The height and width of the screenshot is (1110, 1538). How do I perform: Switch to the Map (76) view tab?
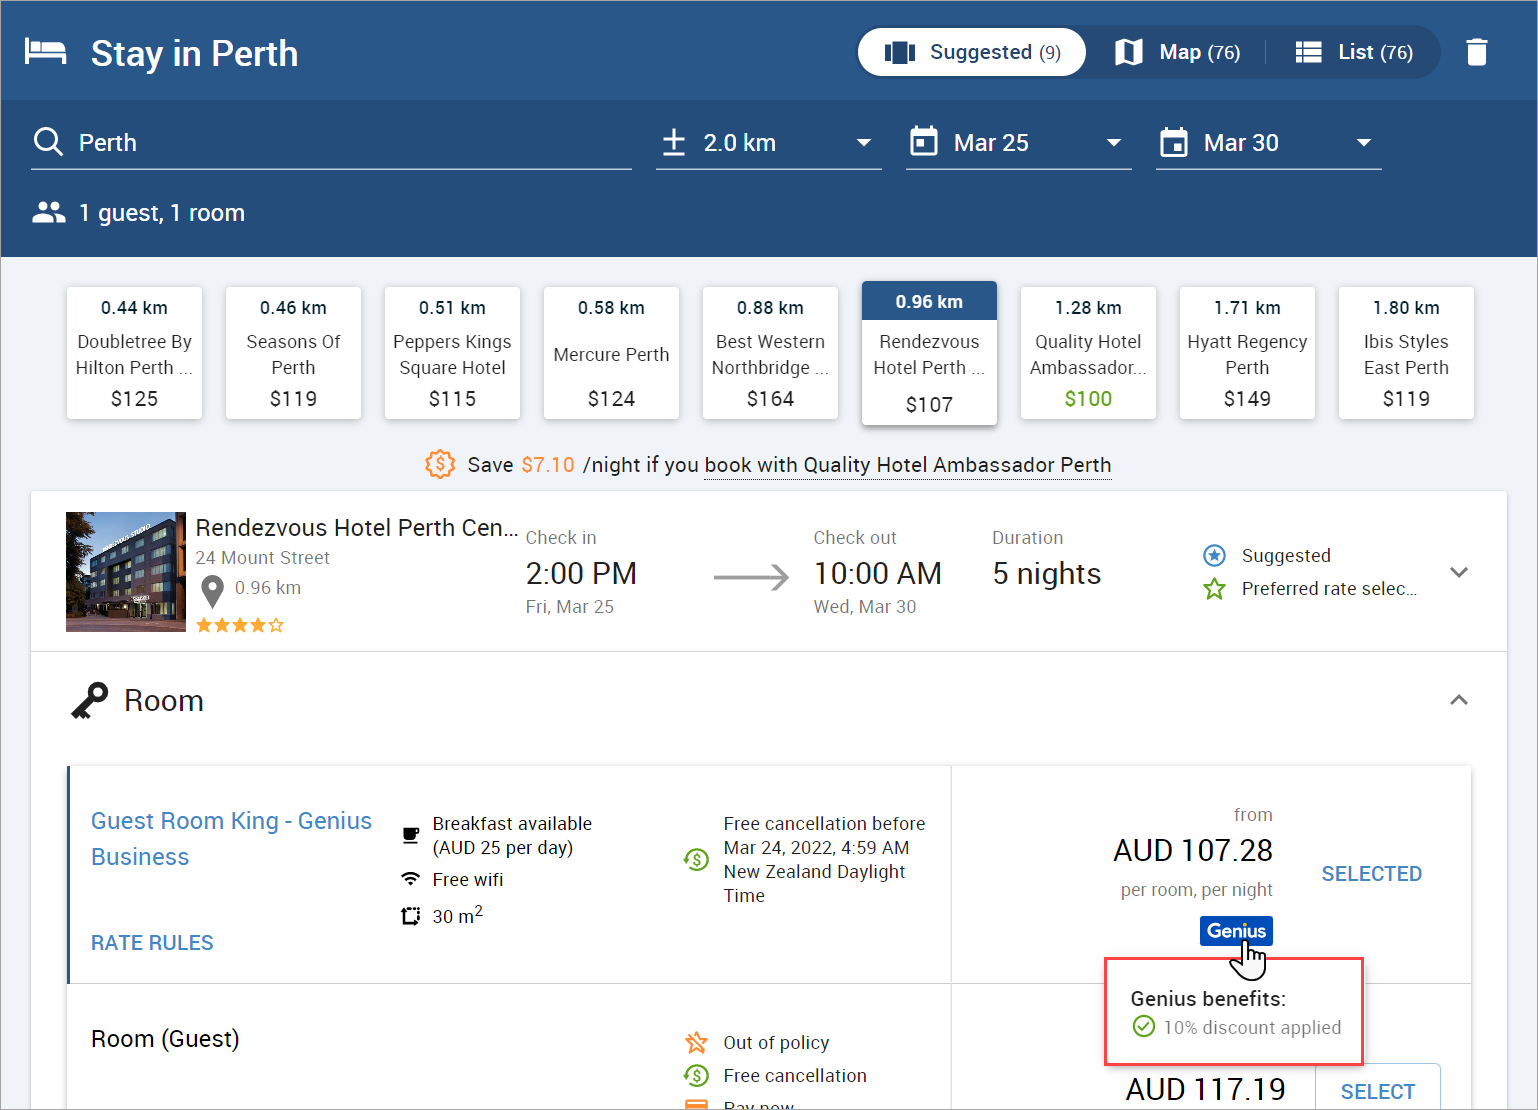[1177, 52]
